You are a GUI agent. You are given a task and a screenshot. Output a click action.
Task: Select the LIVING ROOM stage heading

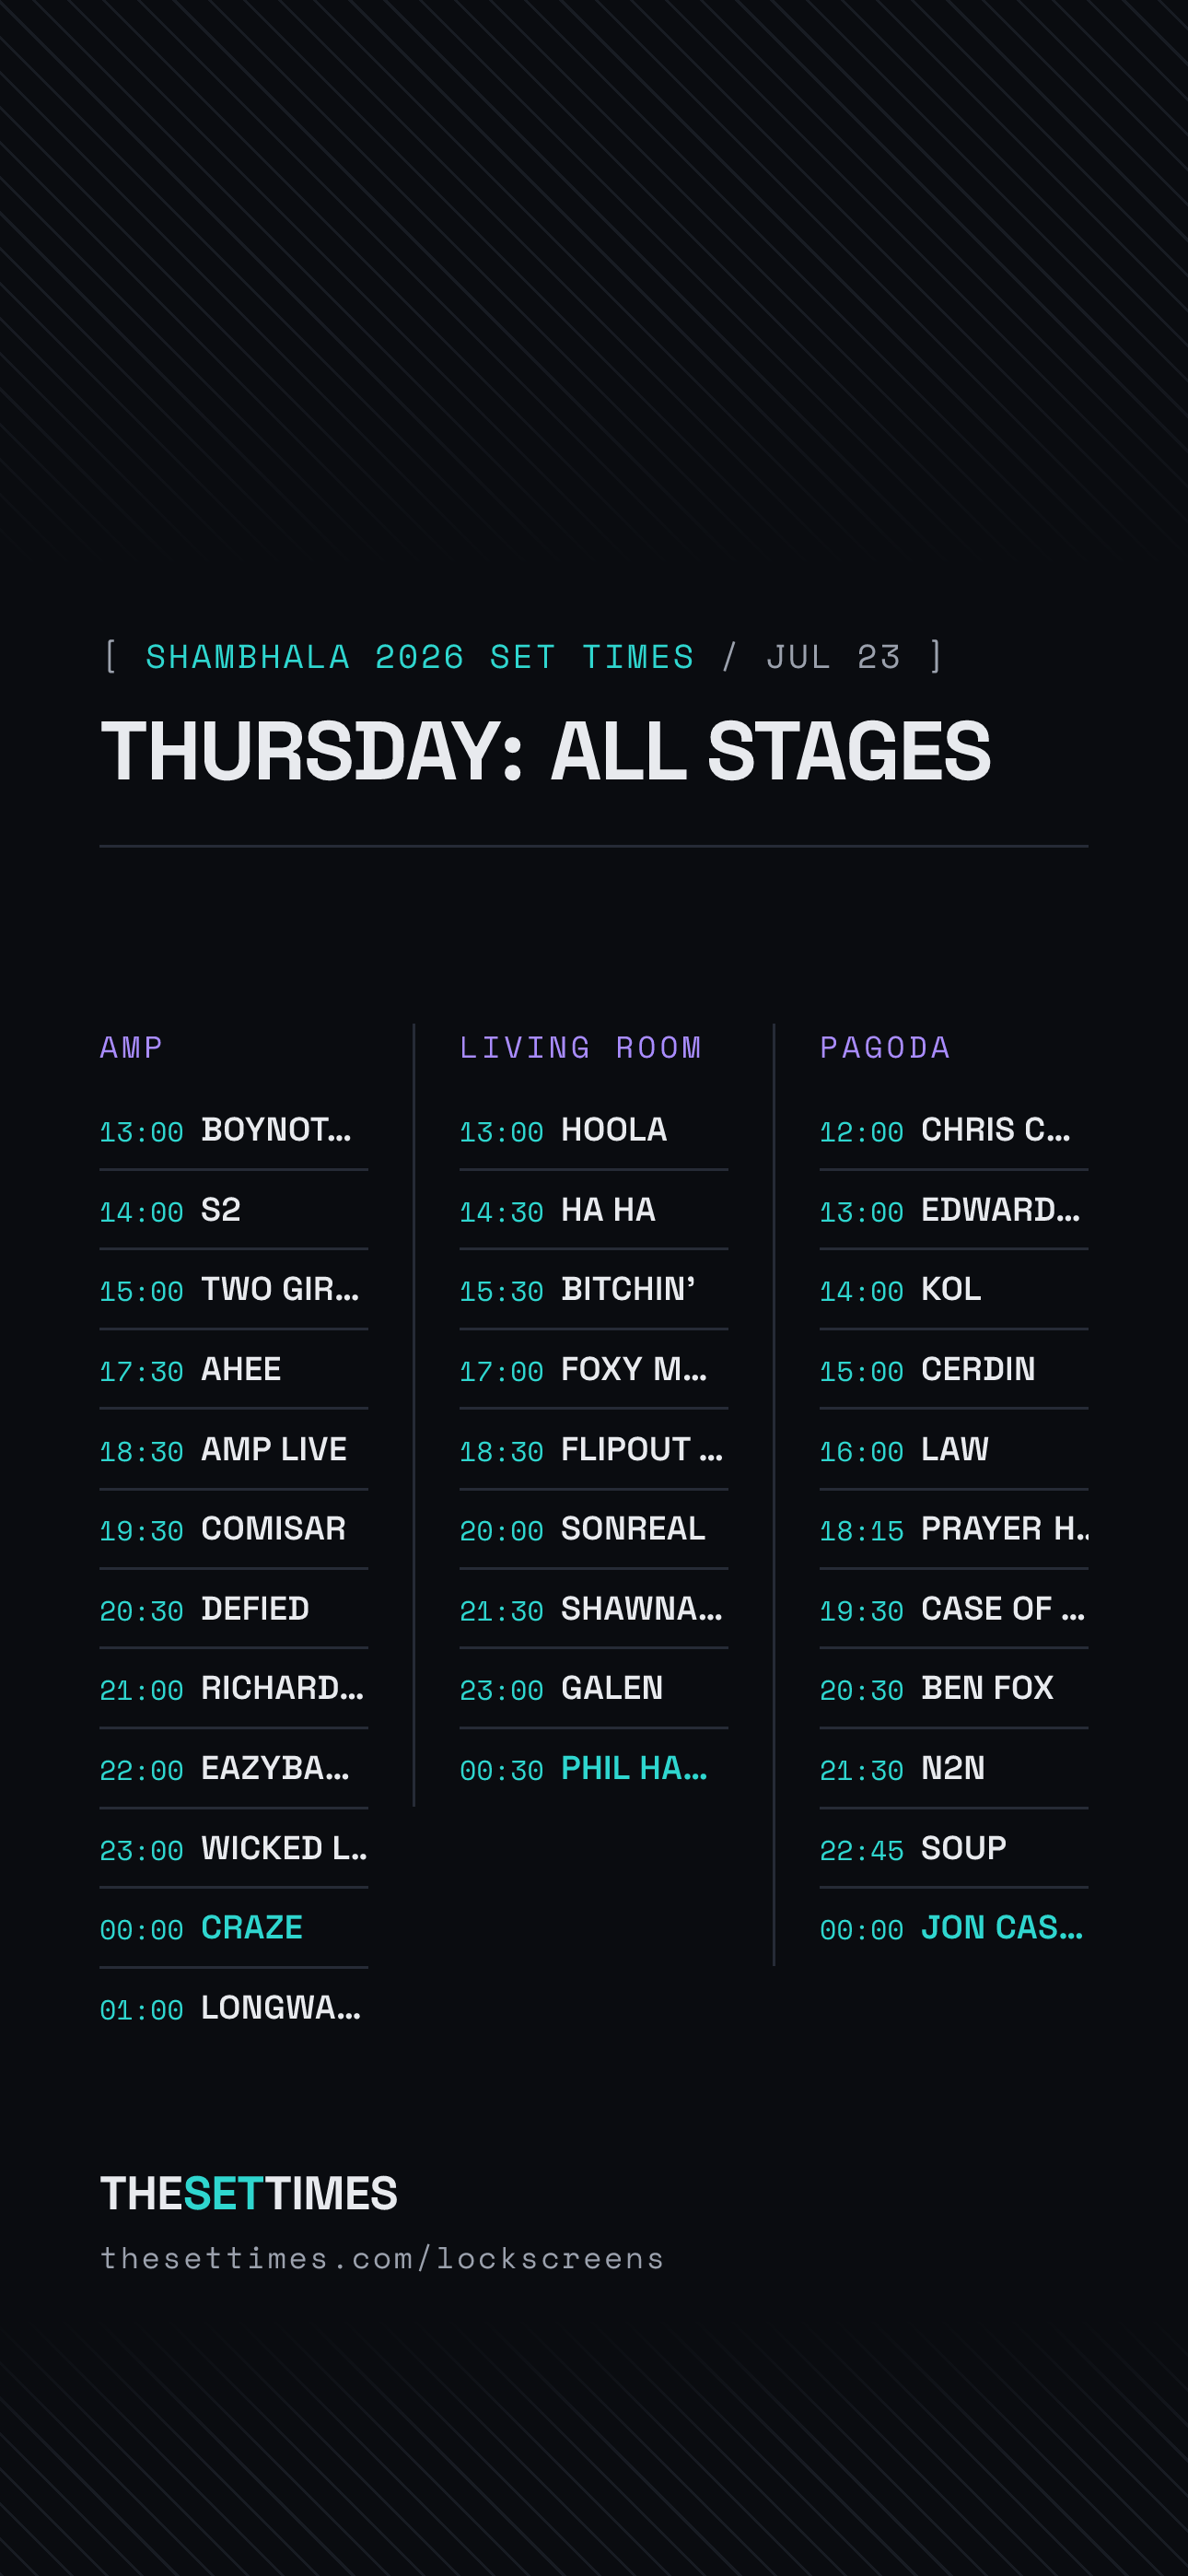[x=580, y=1047]
